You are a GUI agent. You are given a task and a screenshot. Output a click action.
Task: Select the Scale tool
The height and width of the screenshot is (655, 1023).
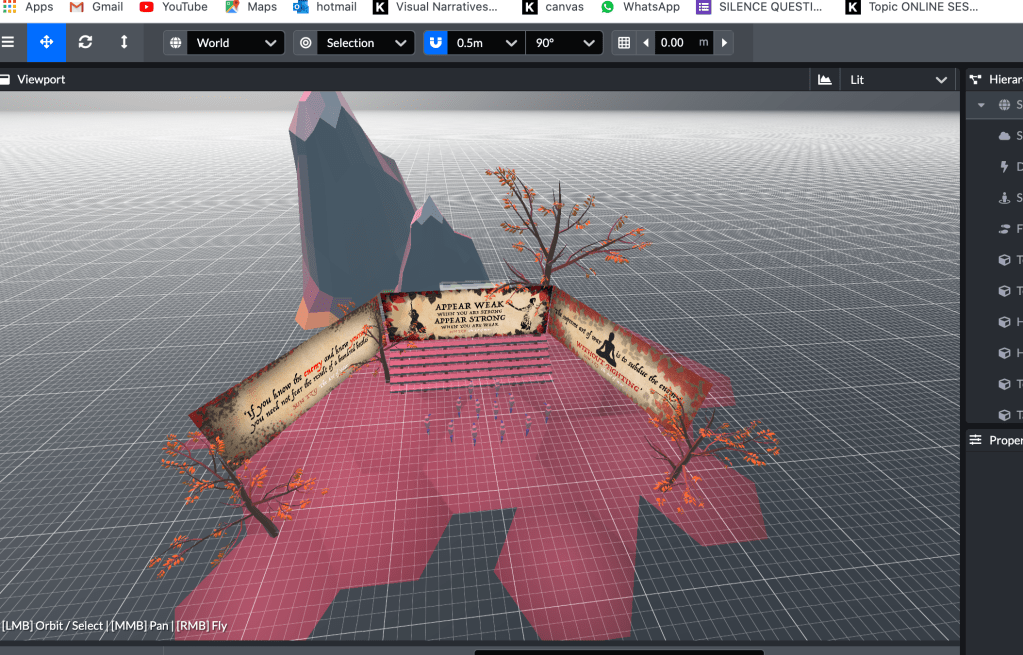124,43
